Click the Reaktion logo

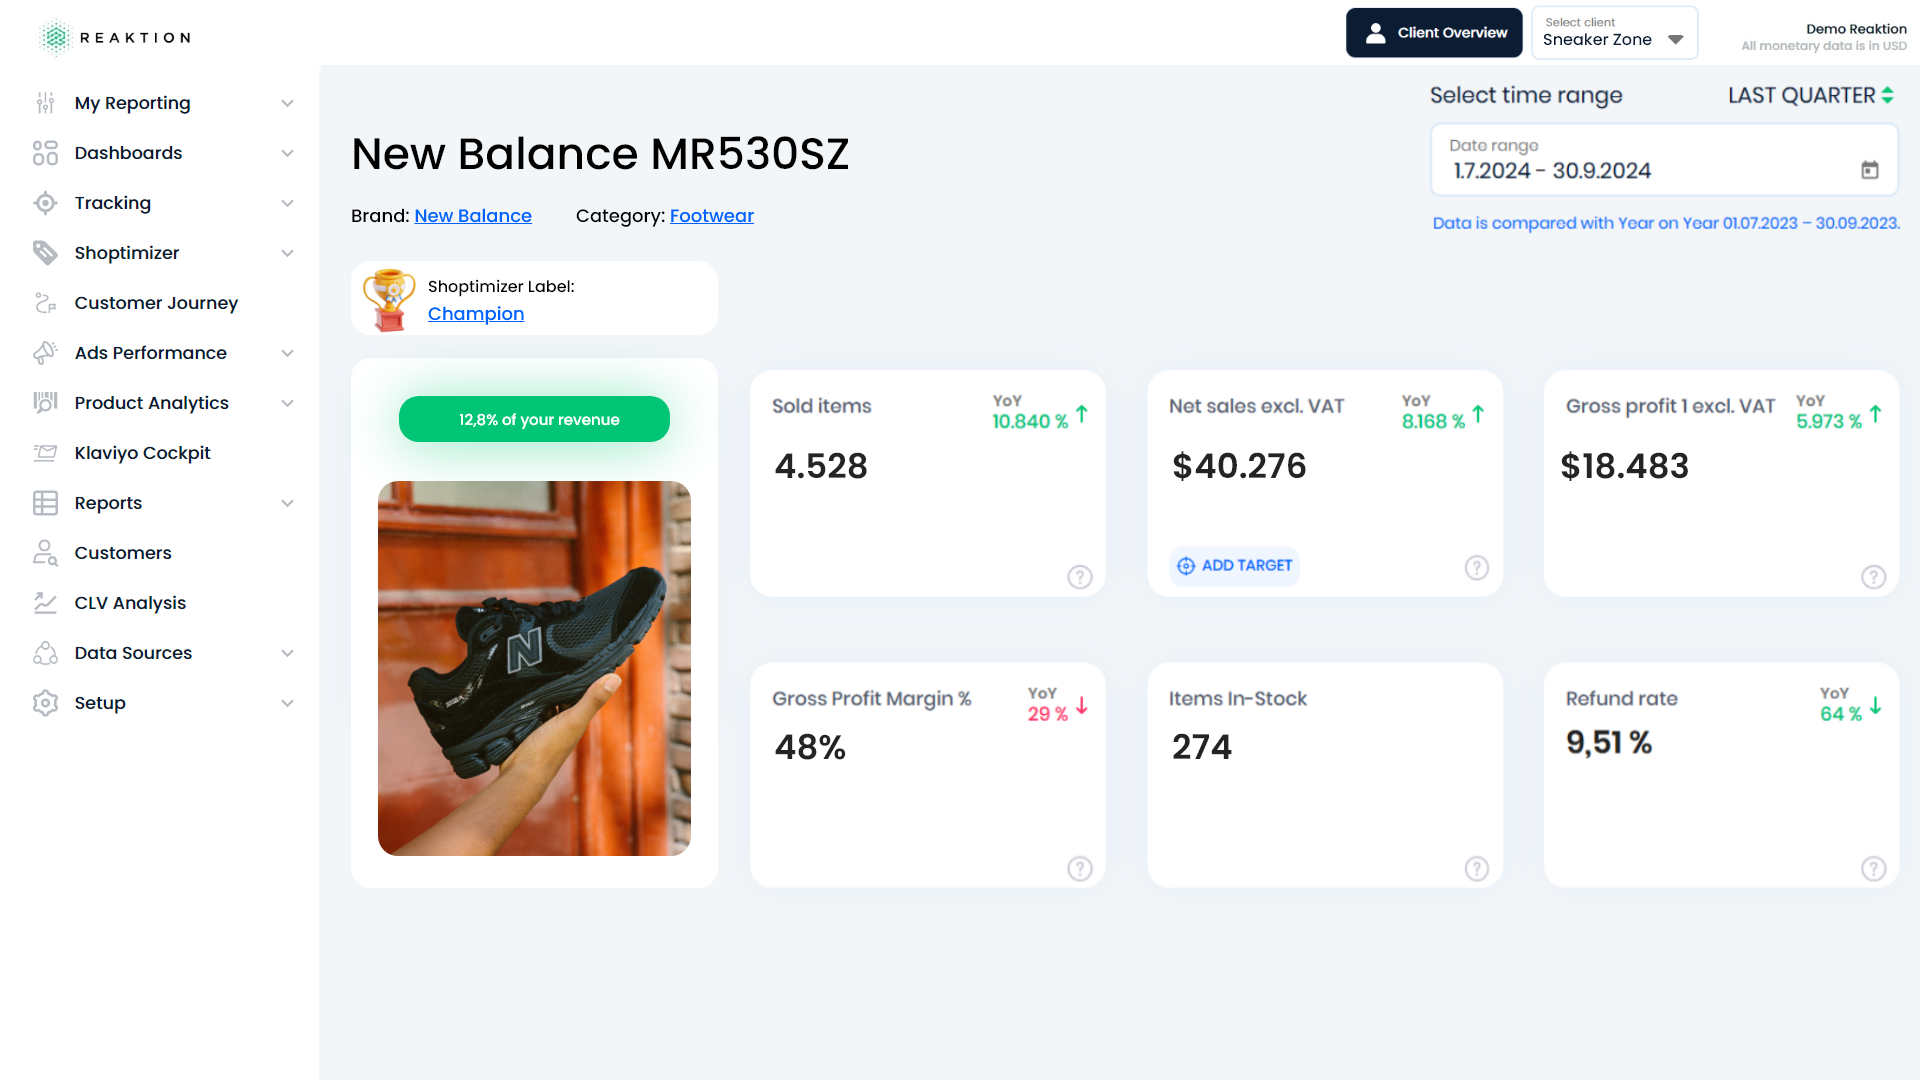click(x=114, y=37)
